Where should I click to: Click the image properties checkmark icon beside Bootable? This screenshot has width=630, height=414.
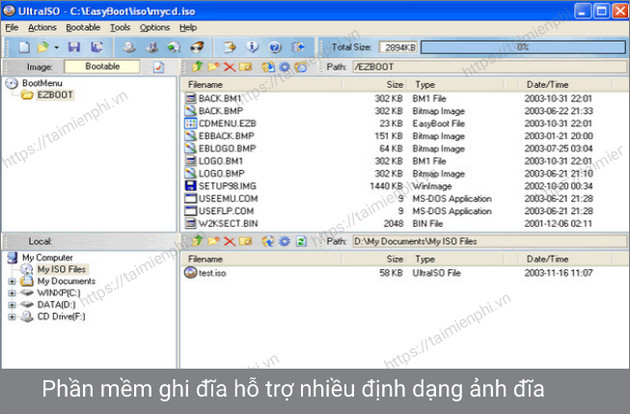159,67
